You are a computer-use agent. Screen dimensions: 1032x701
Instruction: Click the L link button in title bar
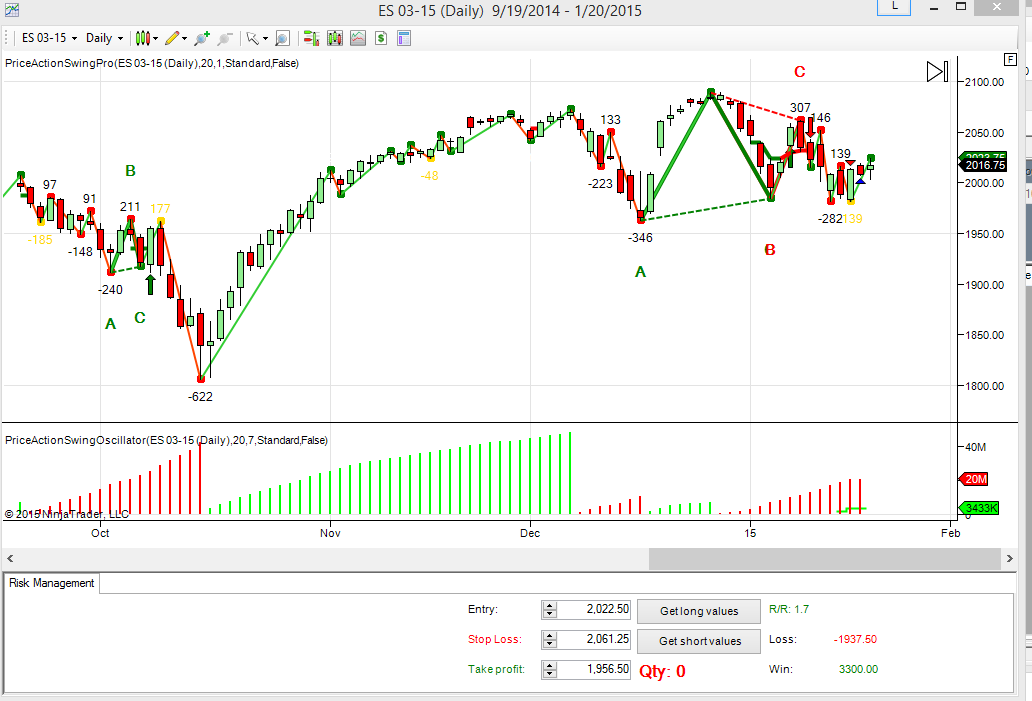coord(894,7)
